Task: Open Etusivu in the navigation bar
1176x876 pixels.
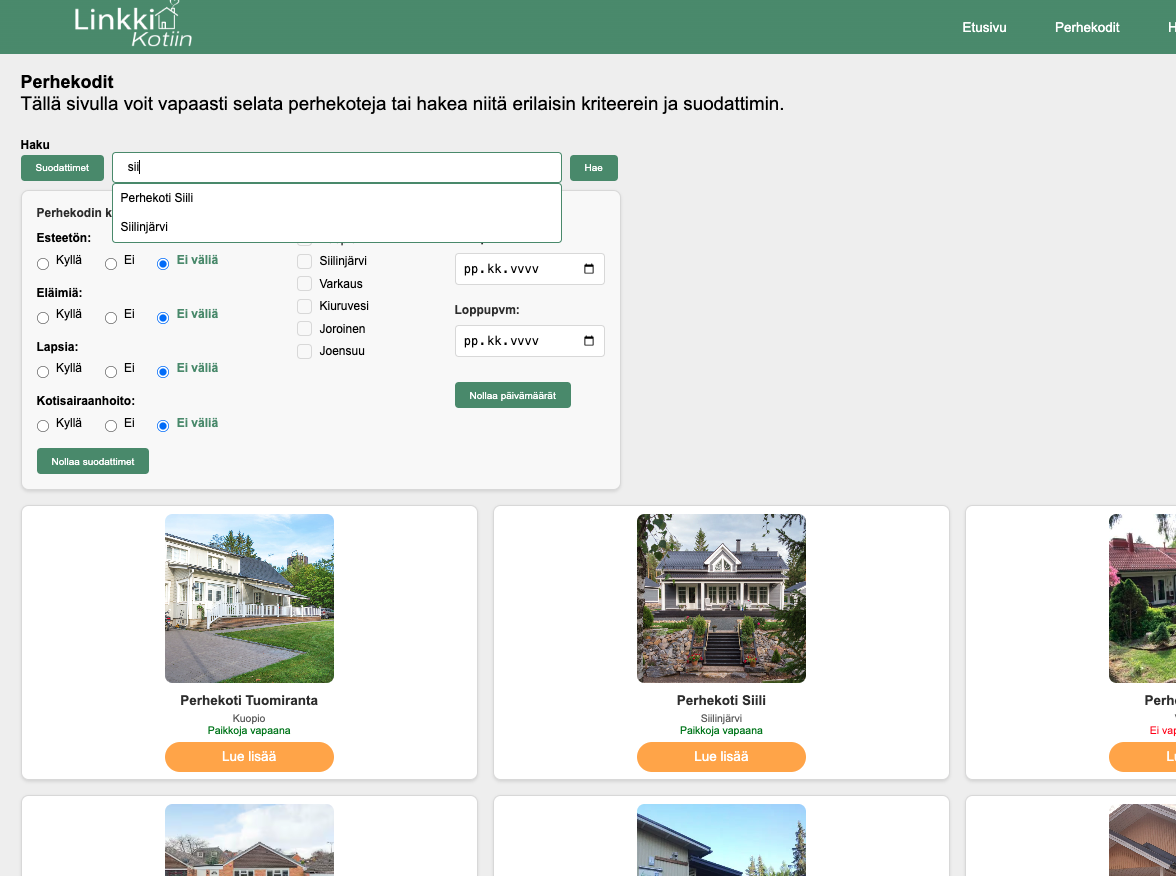Action: click(x=984, y=27)
